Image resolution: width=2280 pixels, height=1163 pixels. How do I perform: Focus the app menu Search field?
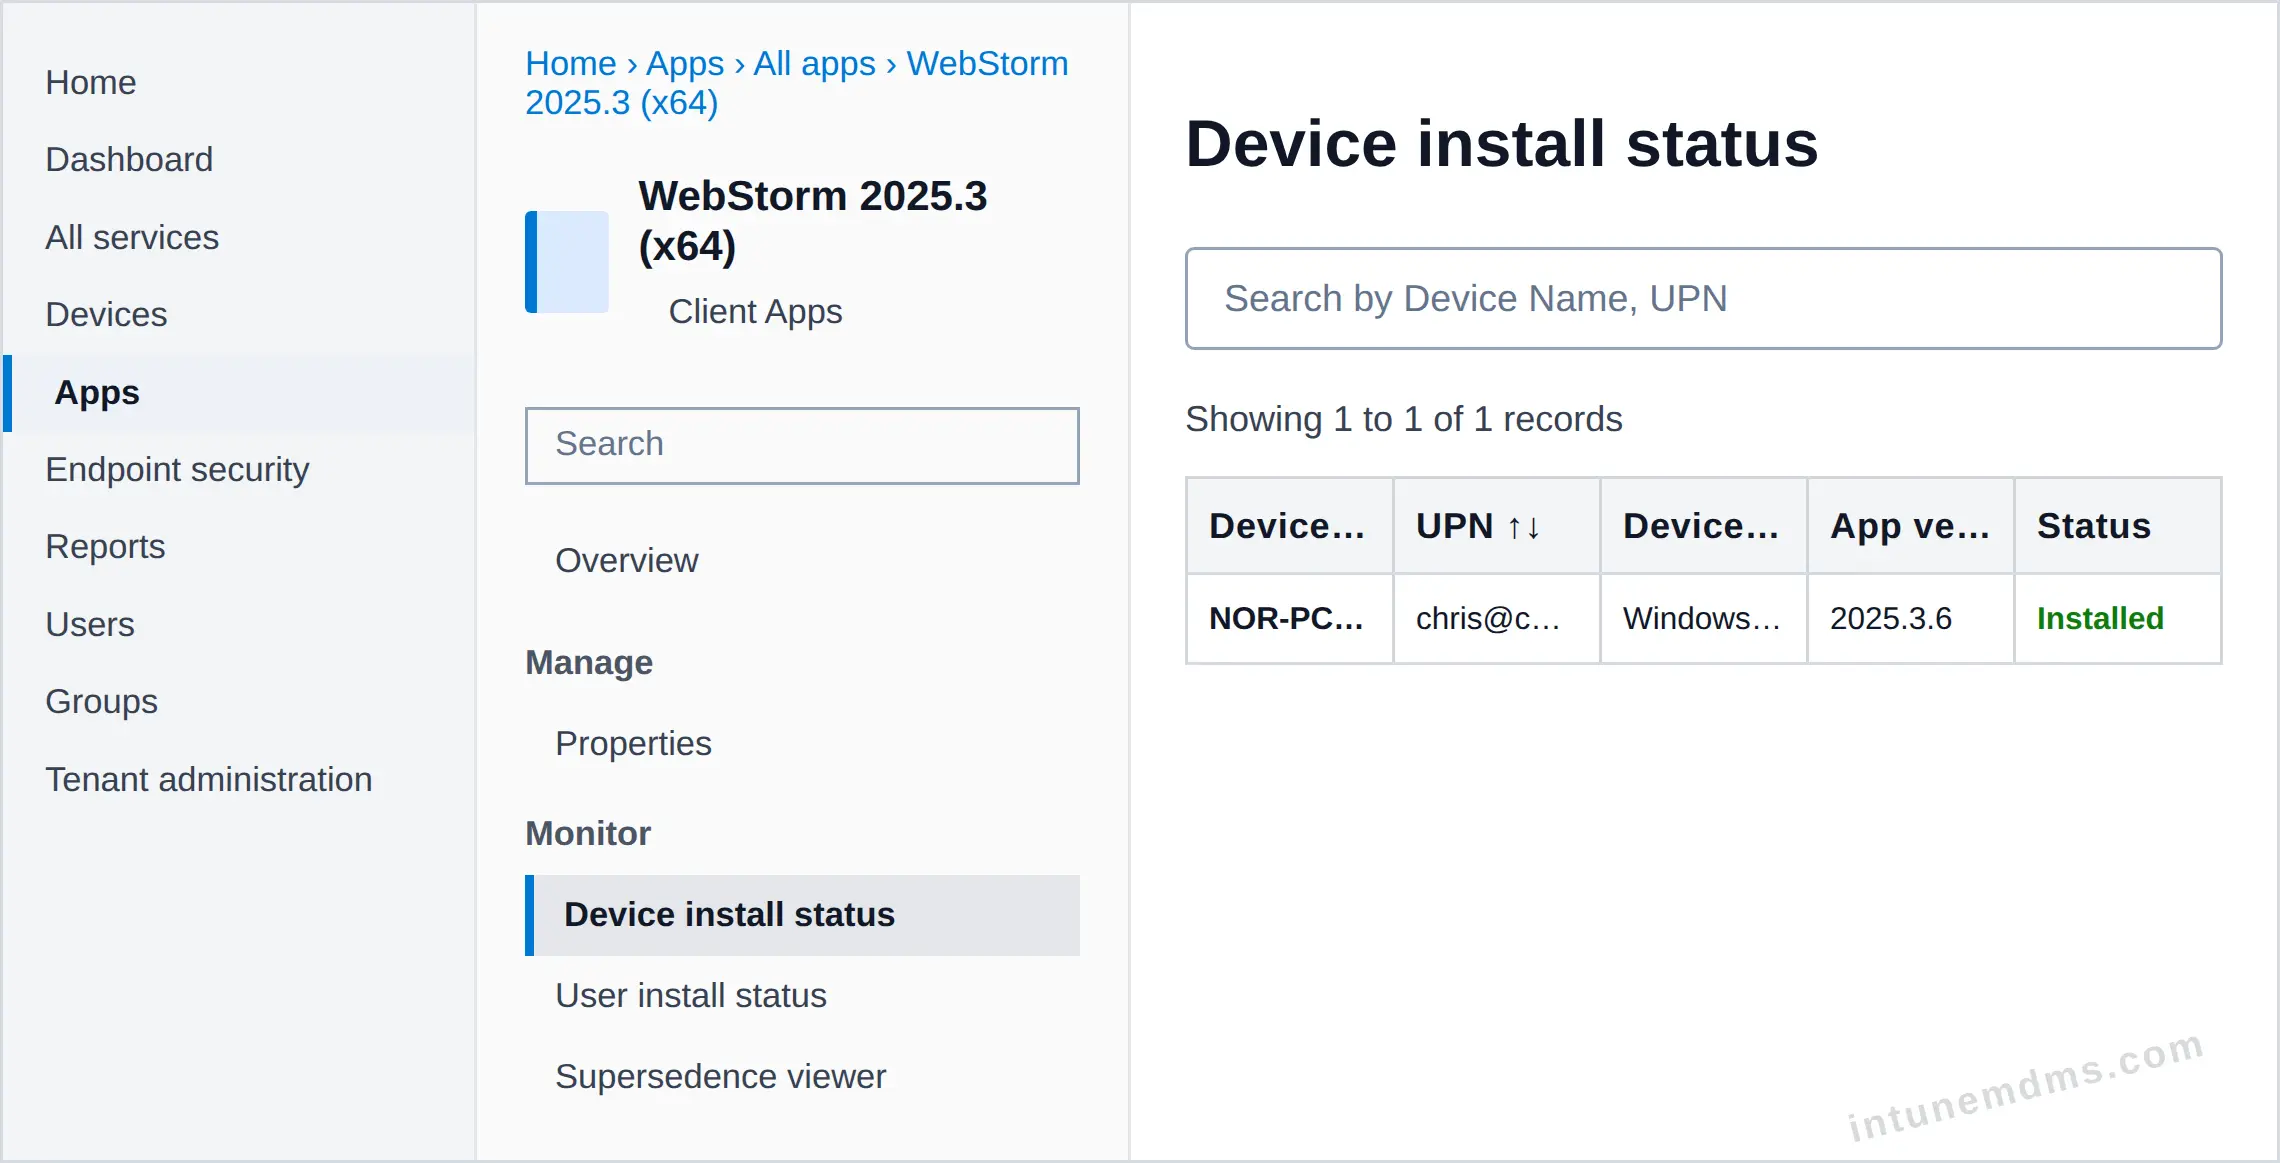tap(802, 445)
